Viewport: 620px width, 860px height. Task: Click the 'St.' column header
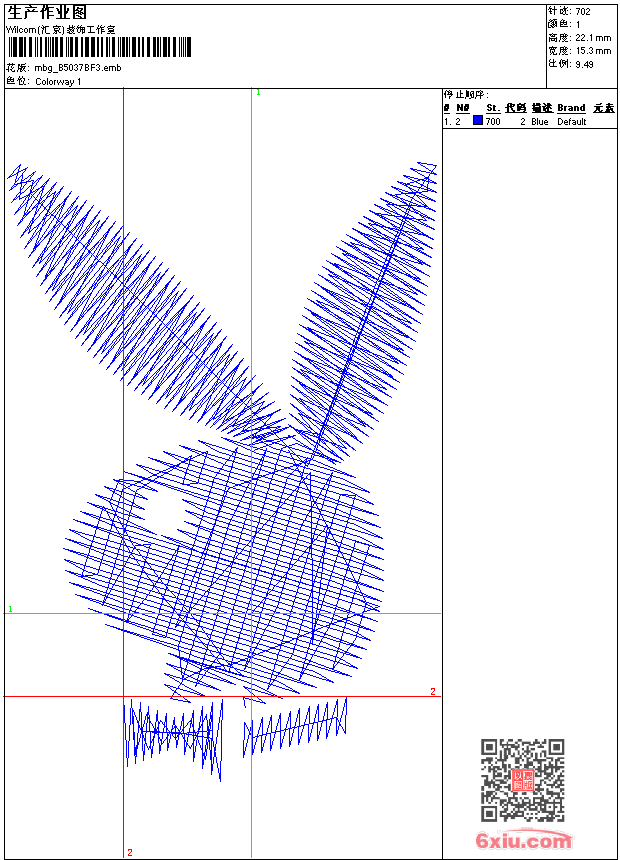point(493,108)
